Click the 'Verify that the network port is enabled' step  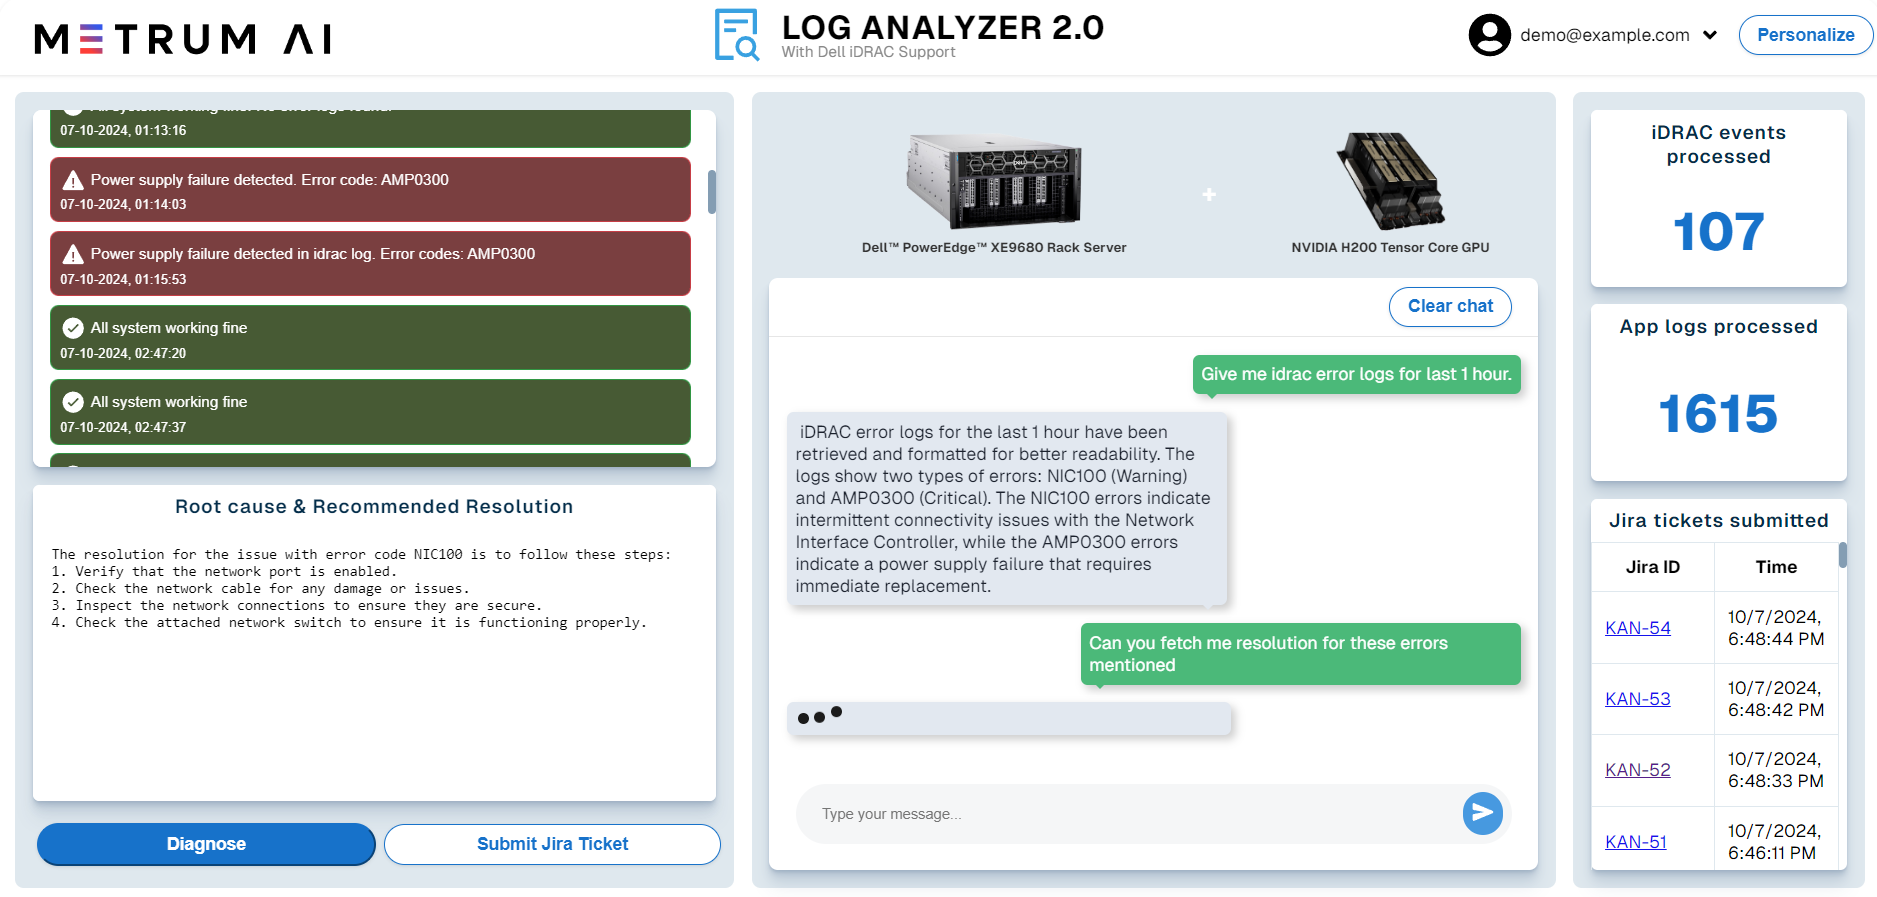pyautogui.click(x=224, y=572)
